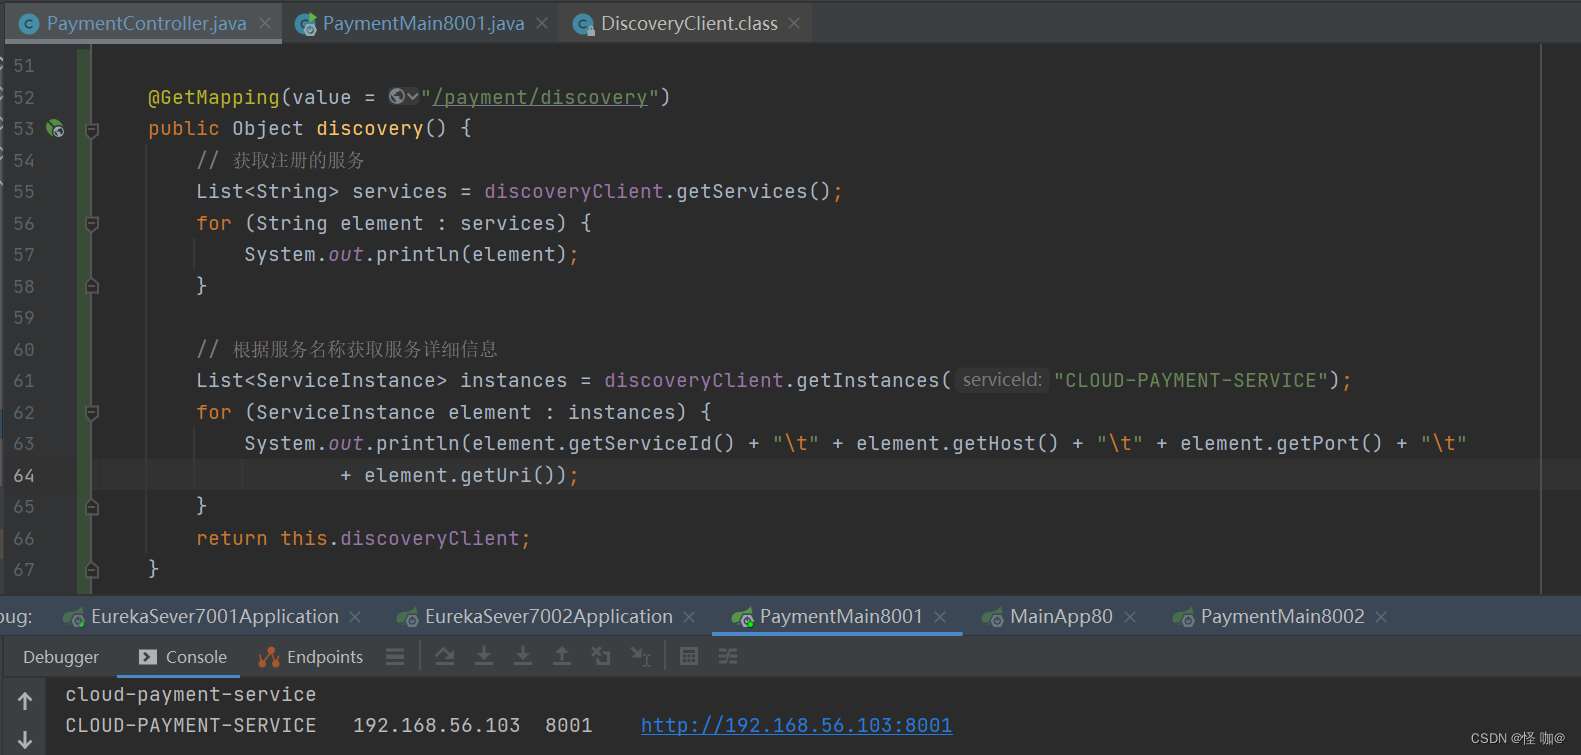Image resolution: width=1581 pixels, height=755 pixels.
Task: Click Evaluate Expression calculator icon
Action: click(x=689, y=656)
